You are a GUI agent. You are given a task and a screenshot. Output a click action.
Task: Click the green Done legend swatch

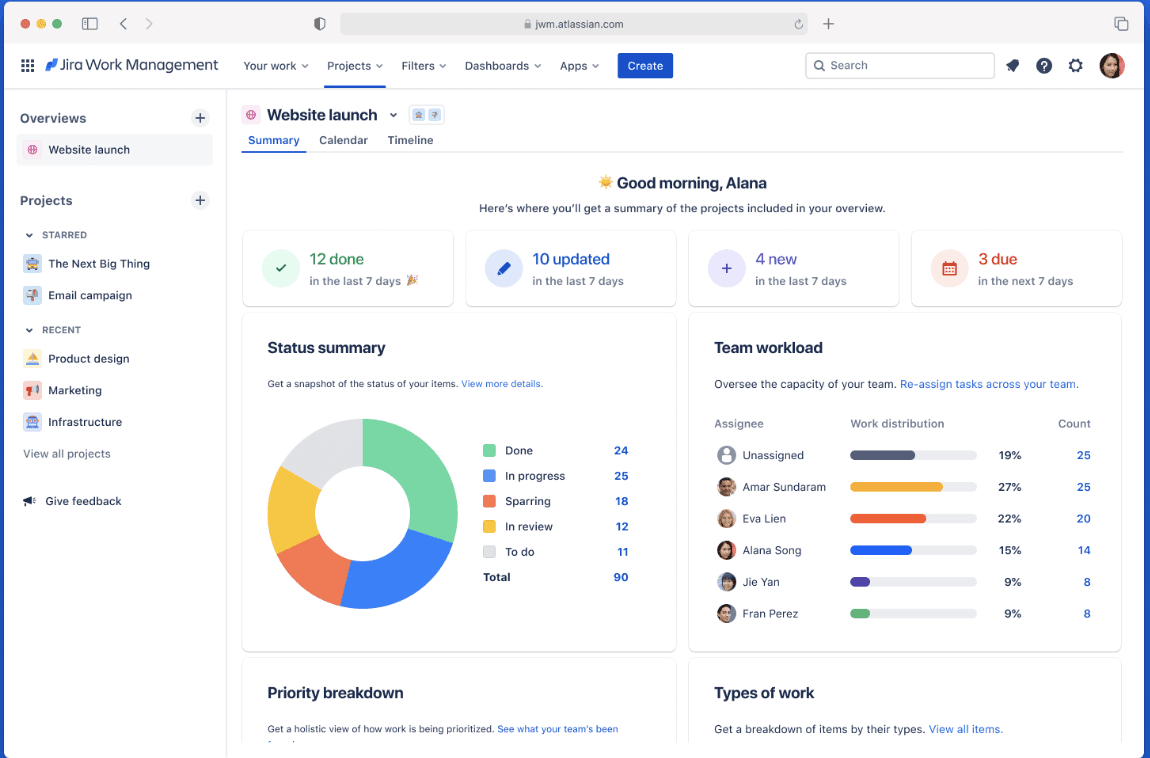pyautogui.click(x=489, y=451)
